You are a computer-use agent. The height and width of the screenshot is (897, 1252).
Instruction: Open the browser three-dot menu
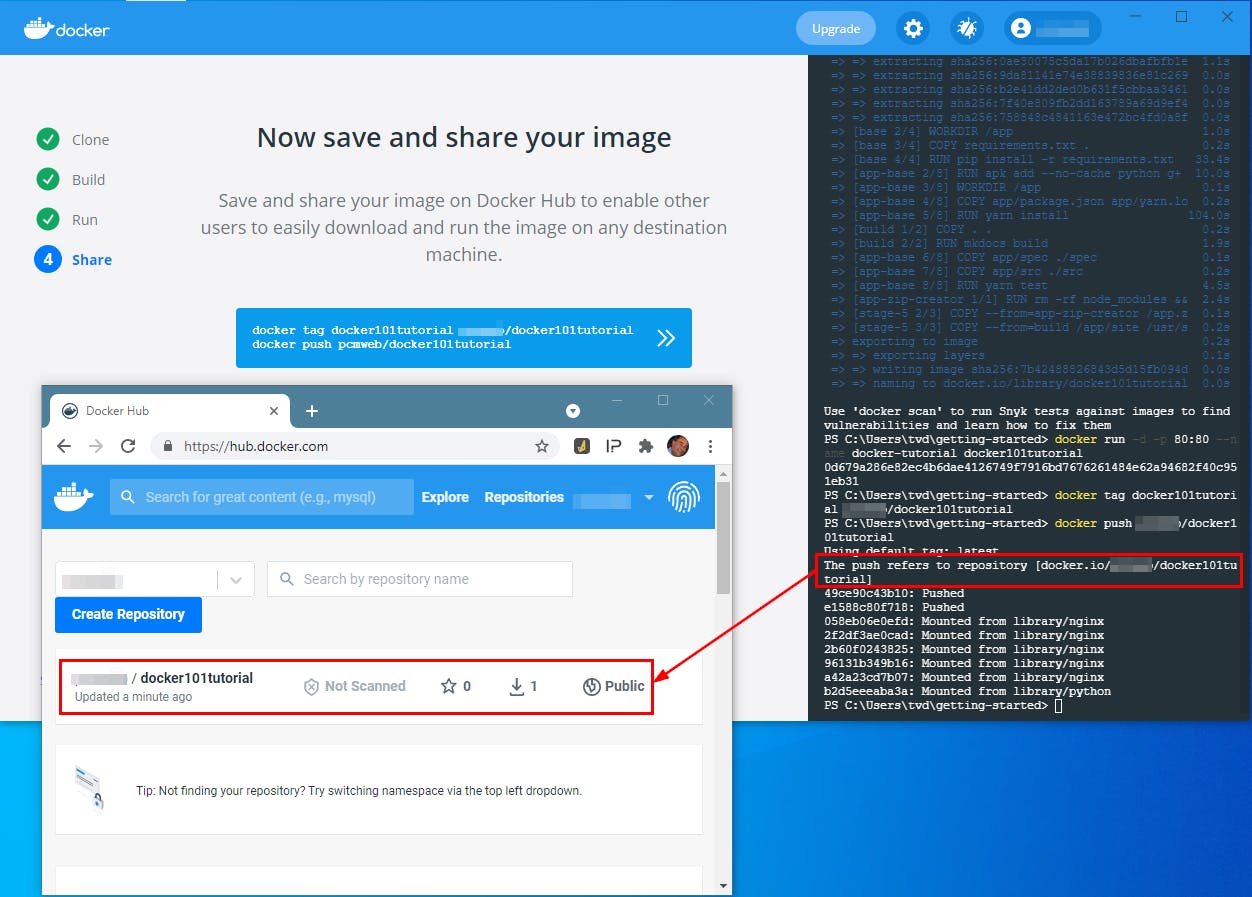(710, 446)
